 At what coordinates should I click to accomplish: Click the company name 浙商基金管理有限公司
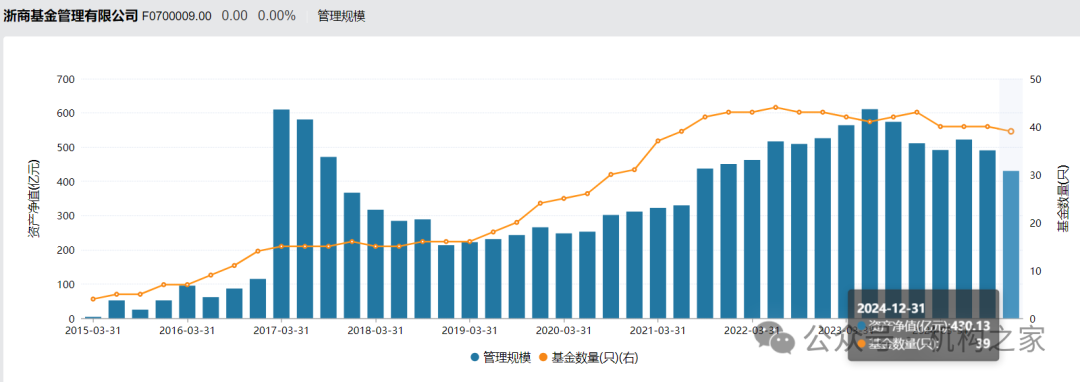[71, 16]
